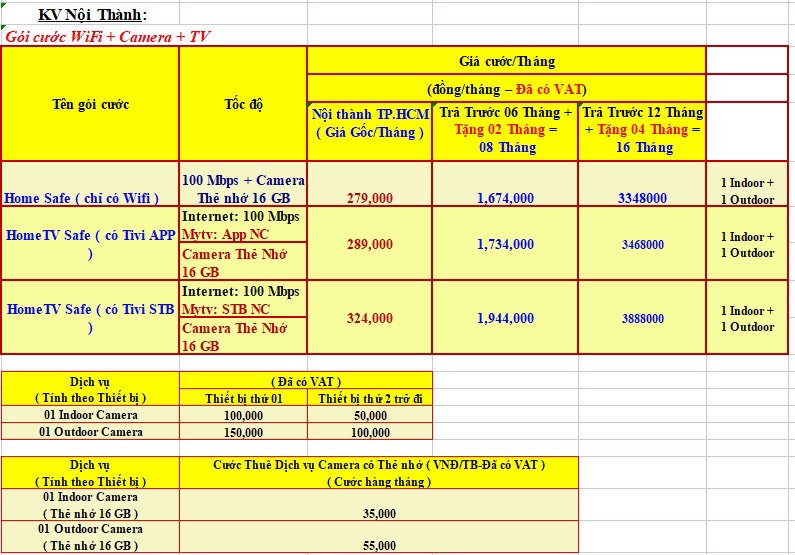This screenshot has height=555, width=795.
Task: Click the '01 Outdoor Camera' row label
Action: [90, 431]
